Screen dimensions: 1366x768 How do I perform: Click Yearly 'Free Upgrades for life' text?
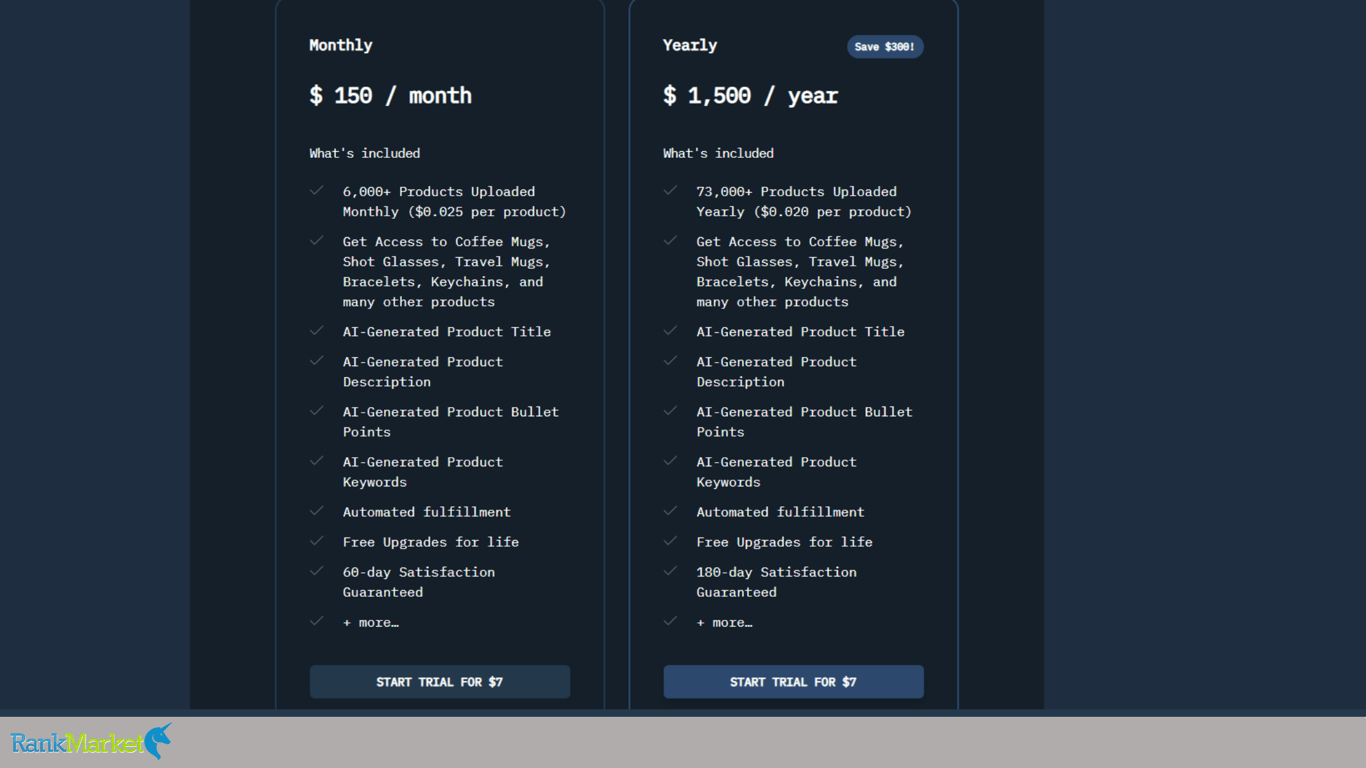pyautogui.click(x=785, y=542)
